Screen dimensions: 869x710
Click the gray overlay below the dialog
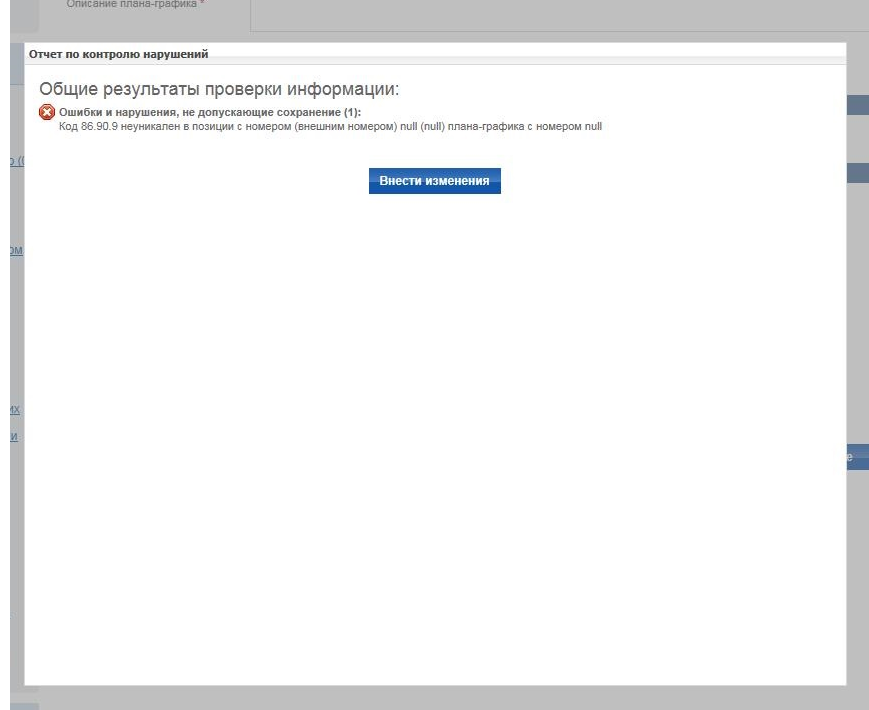click(x=435, y=698)
